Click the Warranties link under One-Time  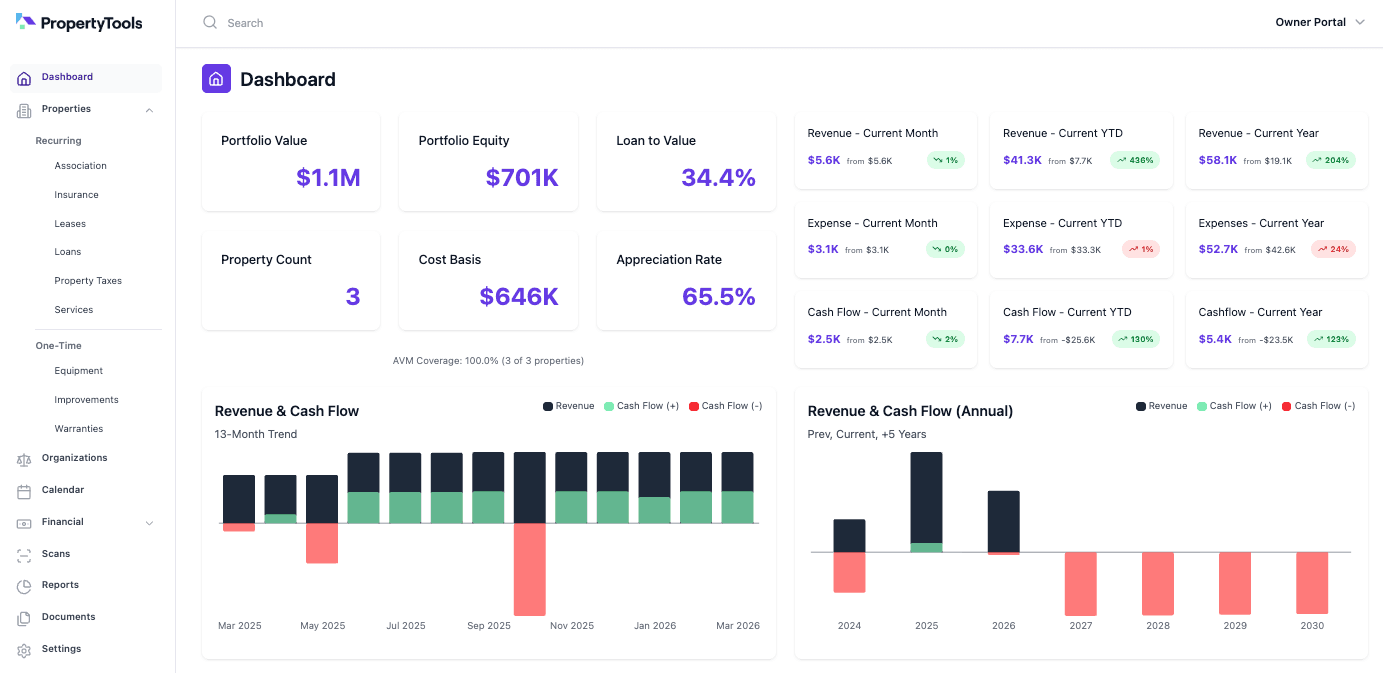point(77,428)
